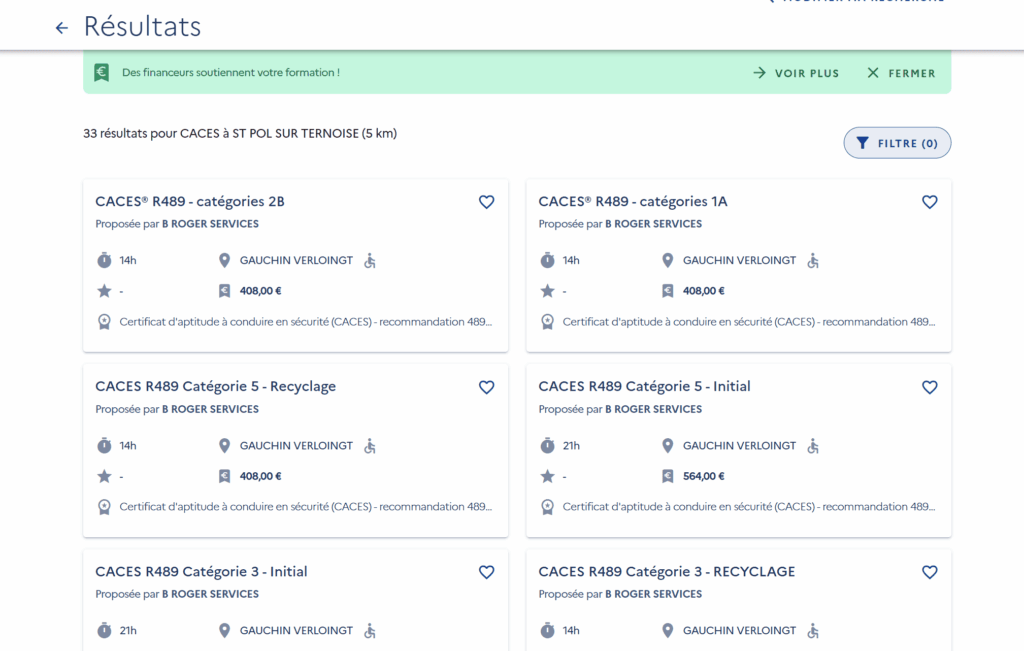Open CACES R489 Catégorie 5 - Recyclage title
This screenshot has width=1024, height=651.
[216, 387]
